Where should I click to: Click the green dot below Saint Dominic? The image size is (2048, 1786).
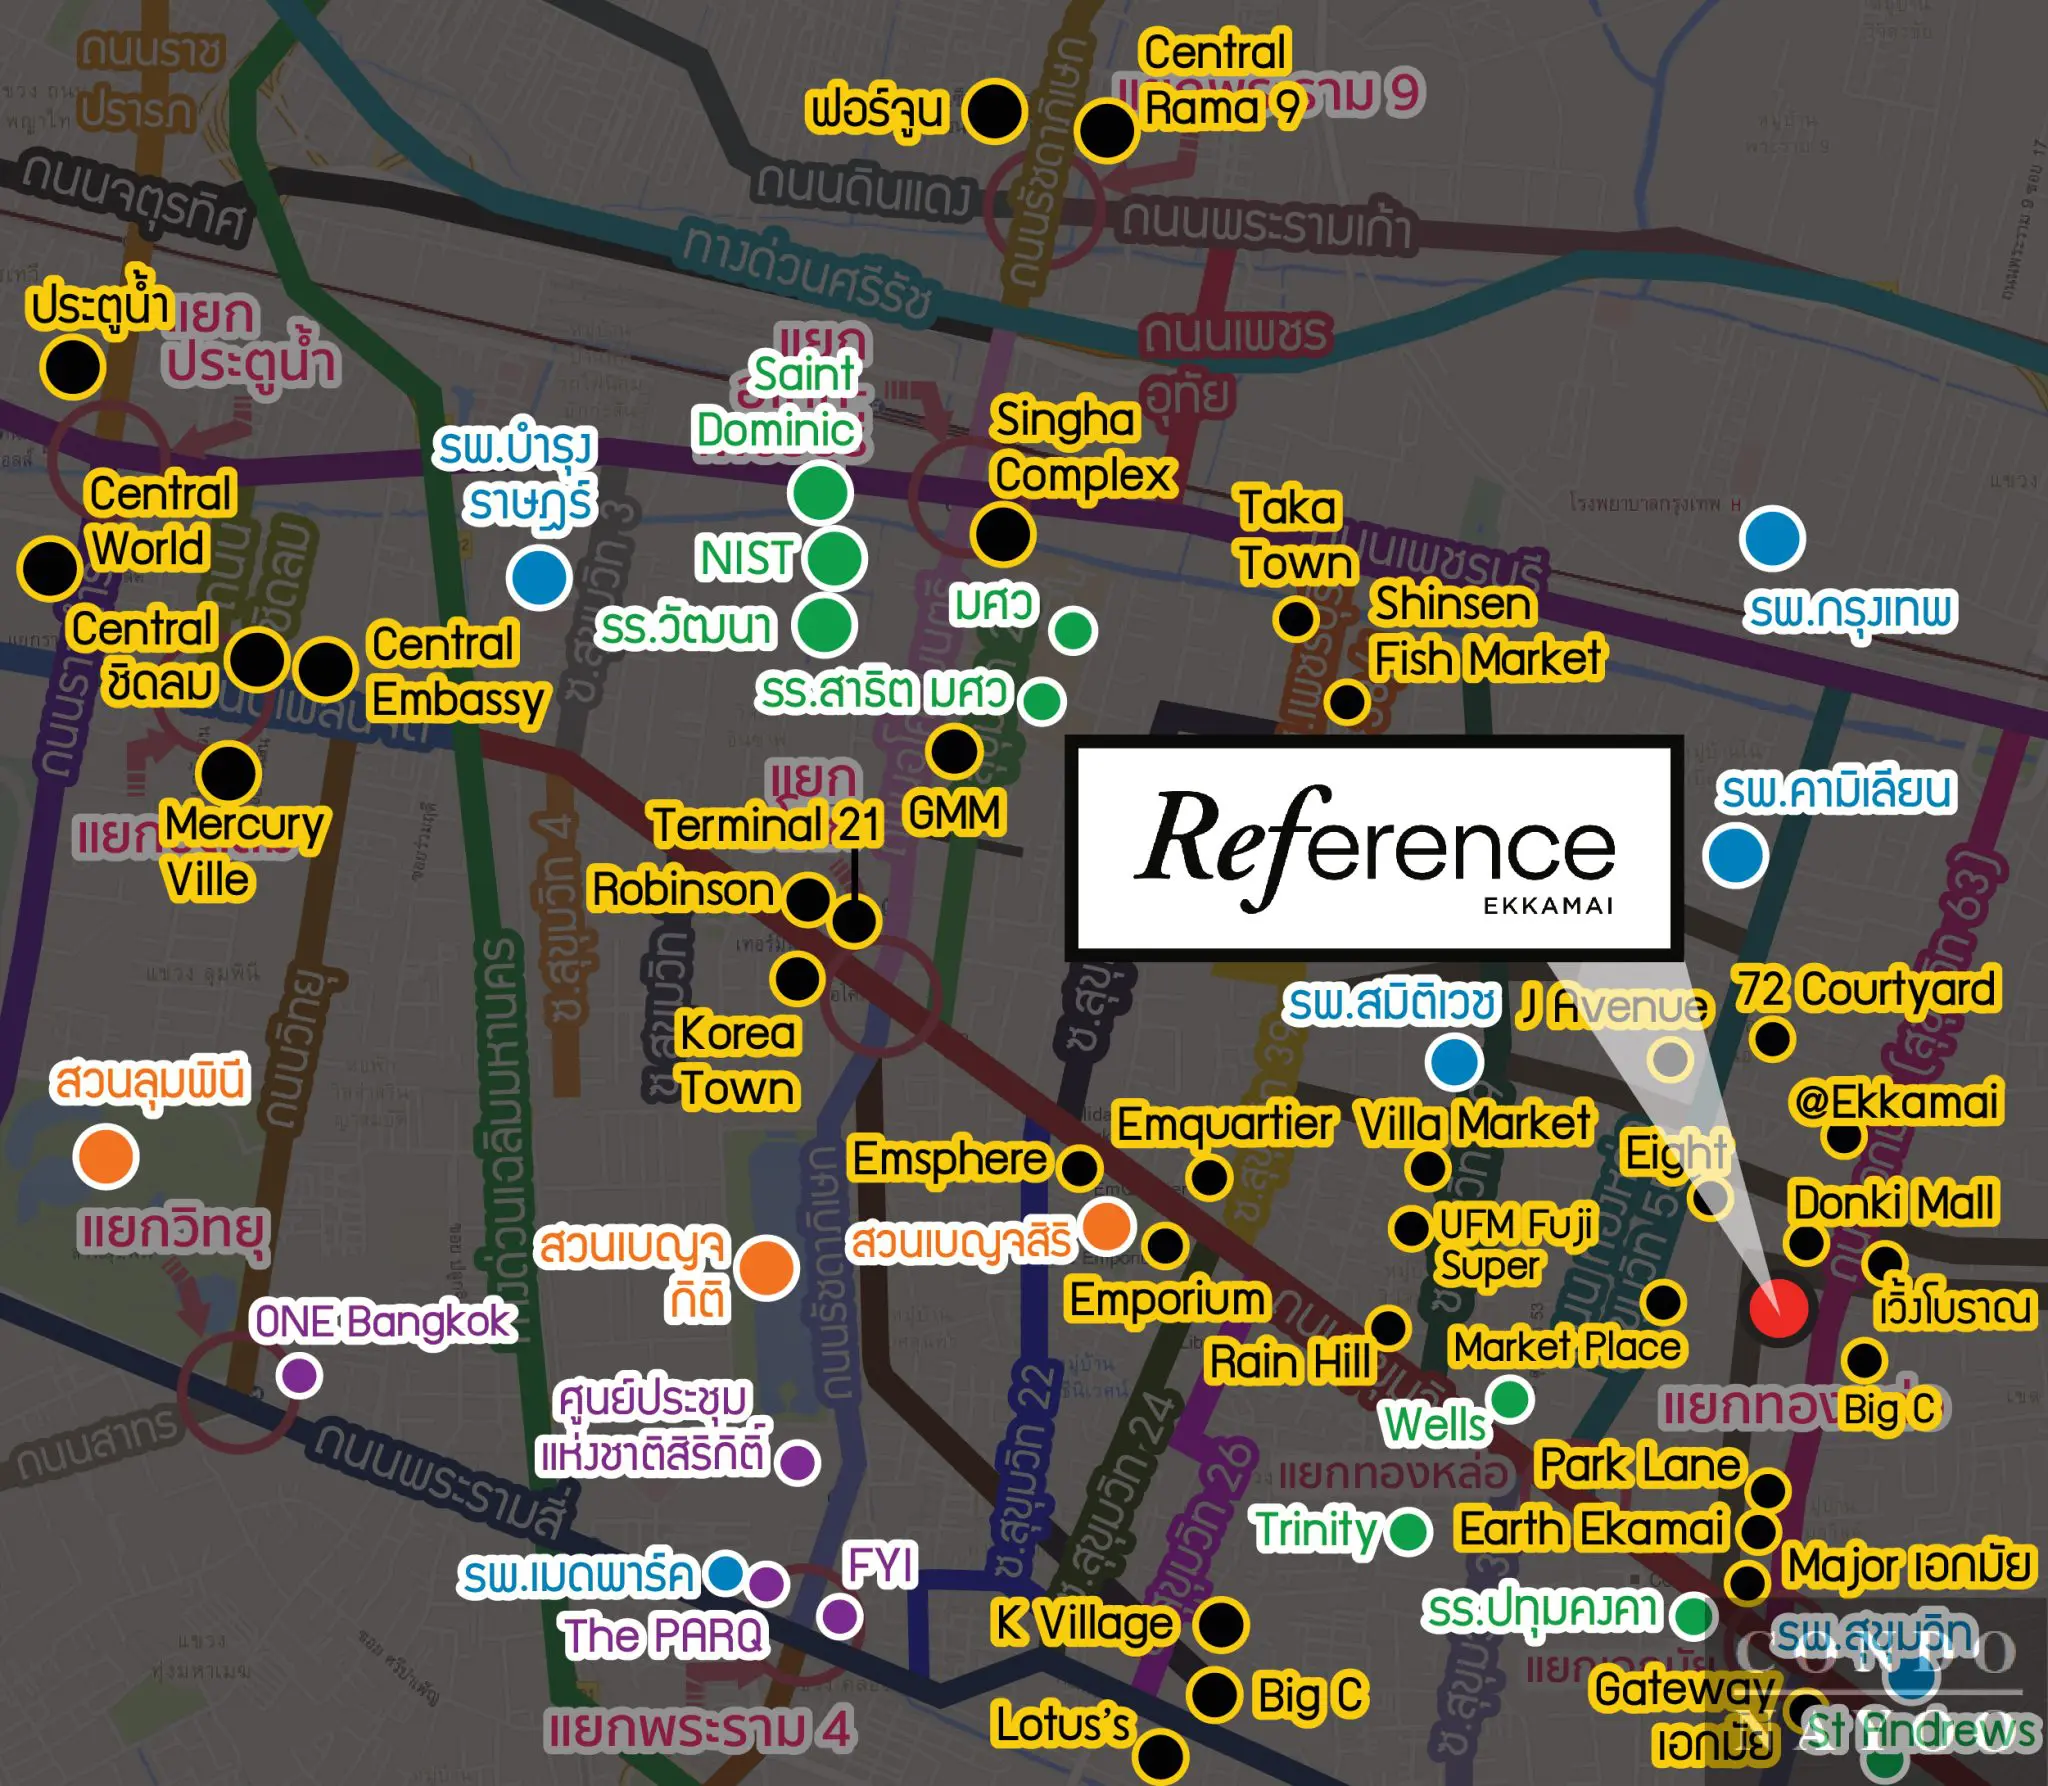coord(820,492)
